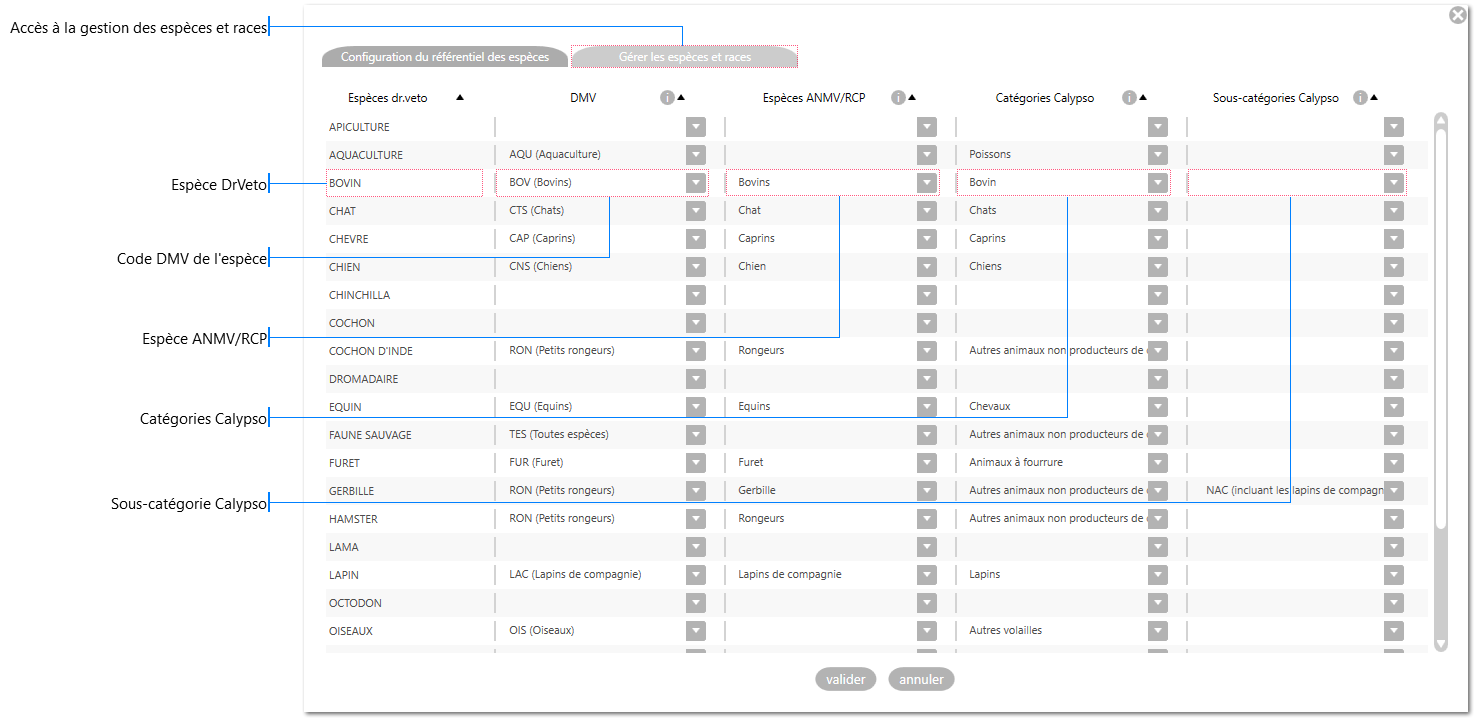Screen dimensions: 1477x721
Task: Select the CHIEN species name
Action: tap(345, 267)
